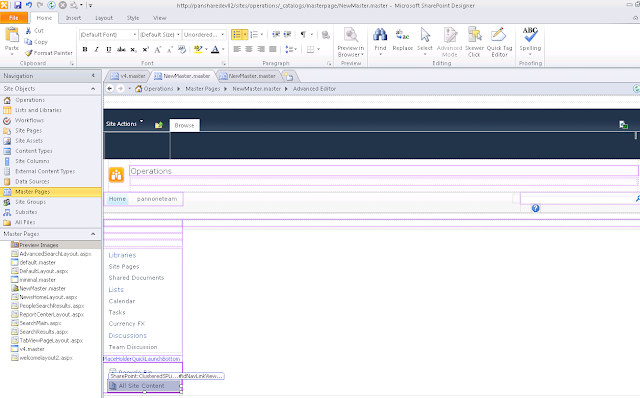This screenshot has width=640, height=398.
Task: Click the Back navigation arrow
Action: click(109, 89)
